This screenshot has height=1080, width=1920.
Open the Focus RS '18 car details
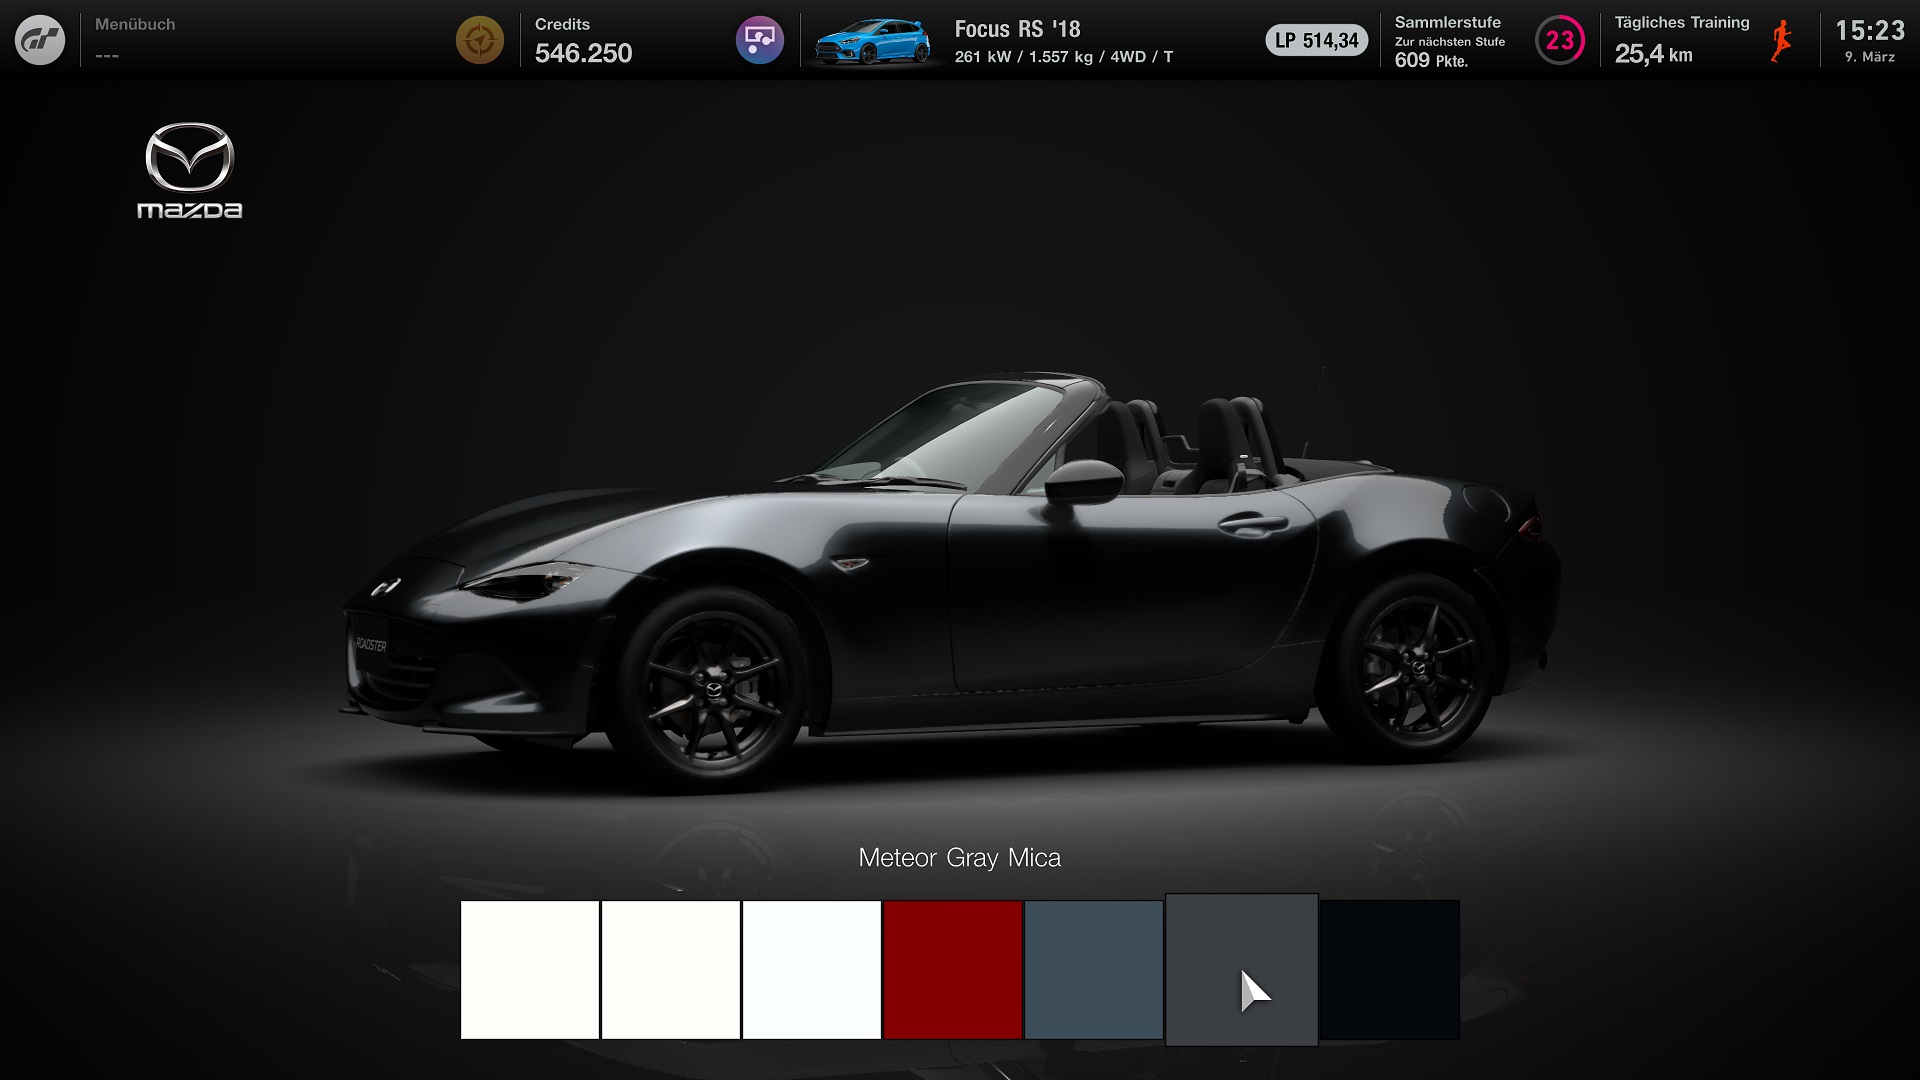point(1063,42)
